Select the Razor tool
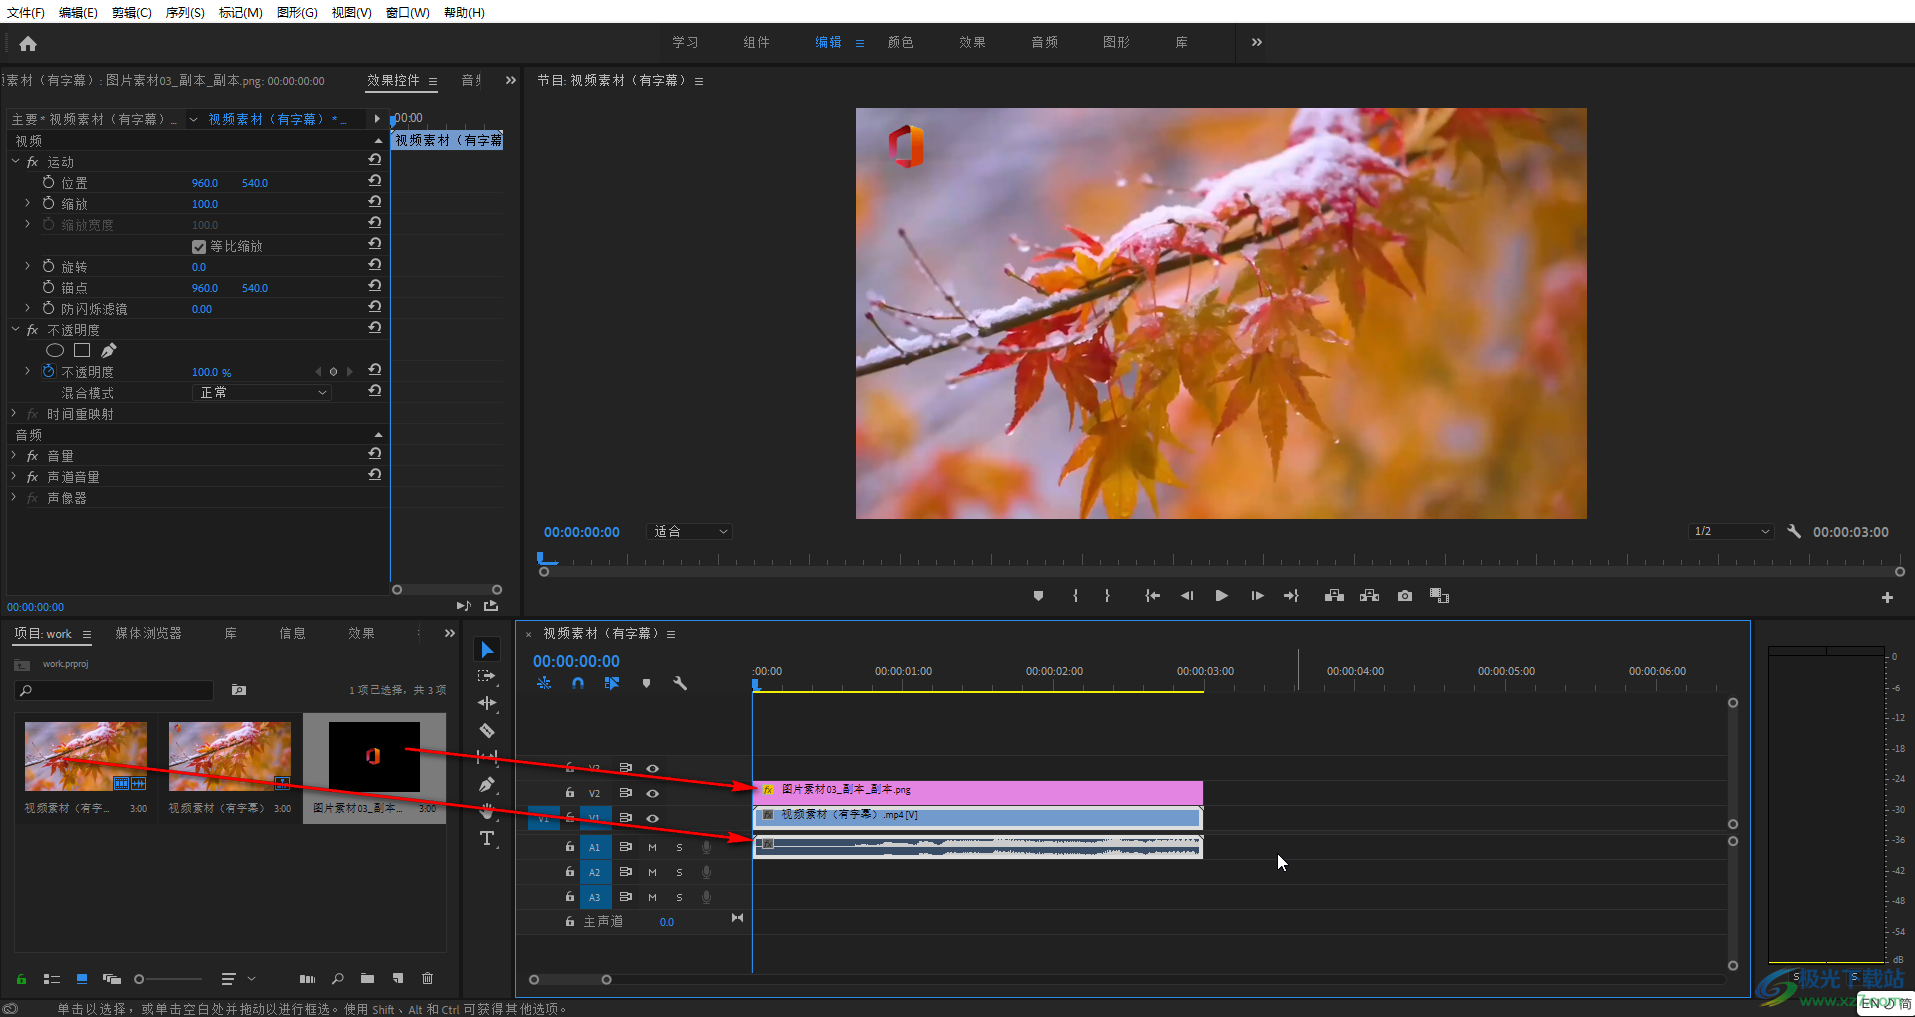The height and width of the screenshot is (1017, 1915). point(487,730)
